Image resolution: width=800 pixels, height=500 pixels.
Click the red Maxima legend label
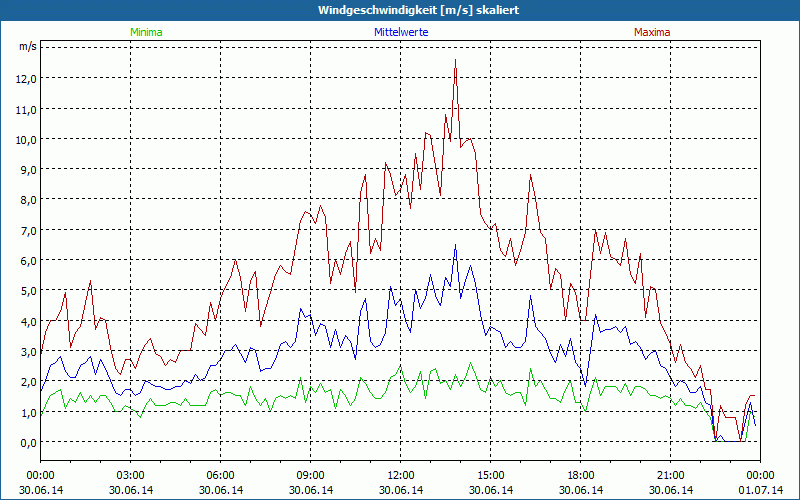click(652, 32)
